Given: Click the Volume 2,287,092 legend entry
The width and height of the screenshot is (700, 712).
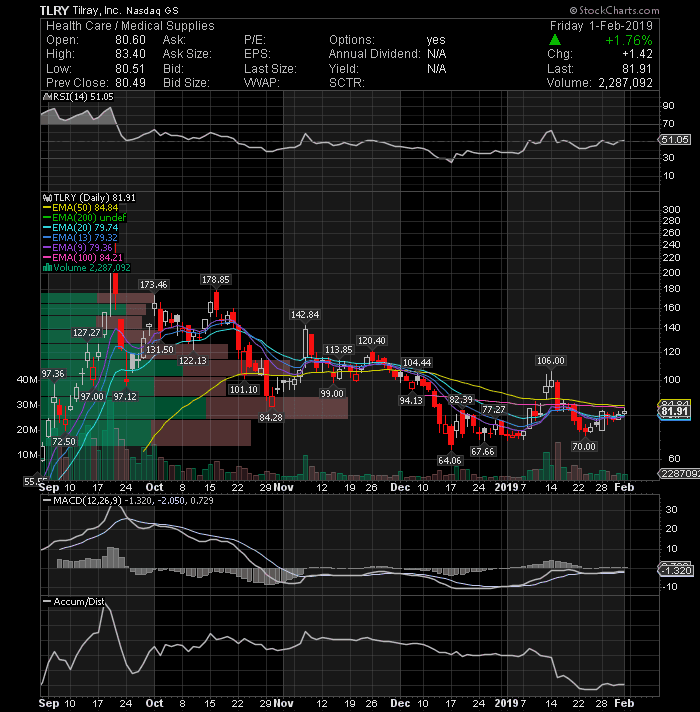Looking at the screenshot, I should pyautogui.click(x=87, y=268).
